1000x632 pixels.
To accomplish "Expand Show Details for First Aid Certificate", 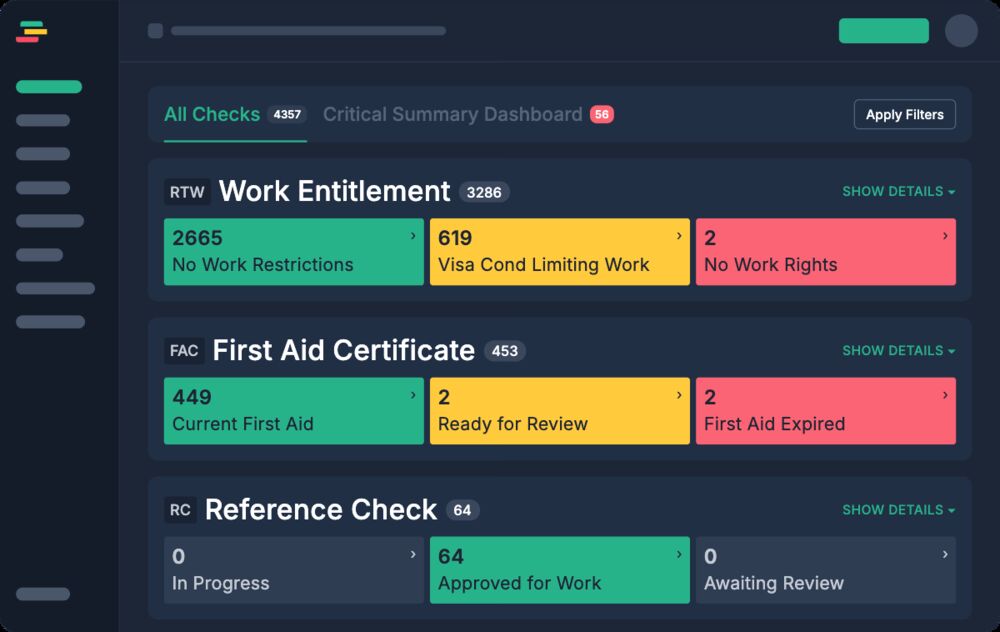I will [899, 351].
